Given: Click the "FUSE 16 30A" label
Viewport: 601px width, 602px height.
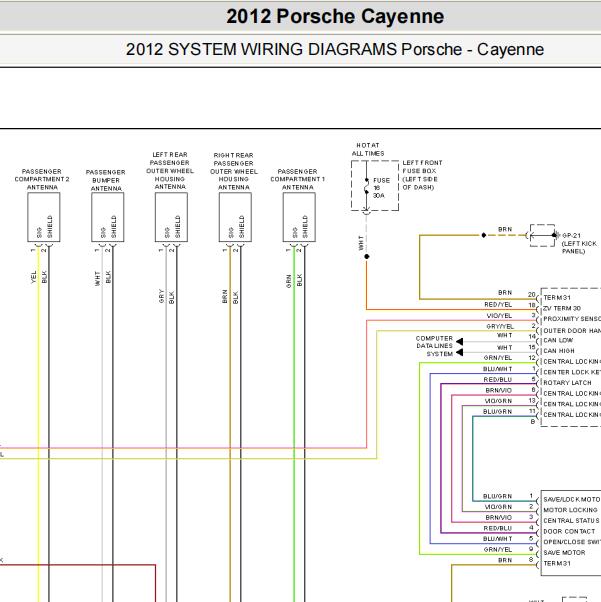Looking at the screenshot, I should [381, 188].
